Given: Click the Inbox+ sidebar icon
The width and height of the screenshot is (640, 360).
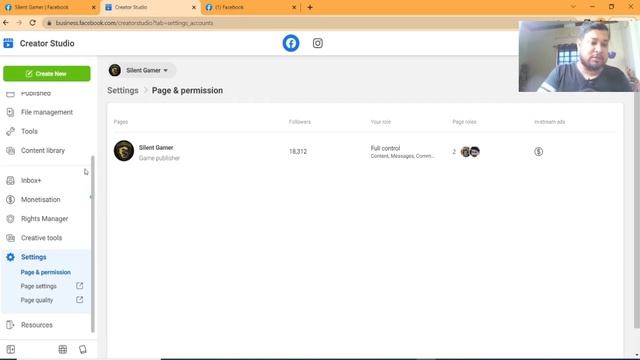Looking at the screenshot, I should 10,180.
